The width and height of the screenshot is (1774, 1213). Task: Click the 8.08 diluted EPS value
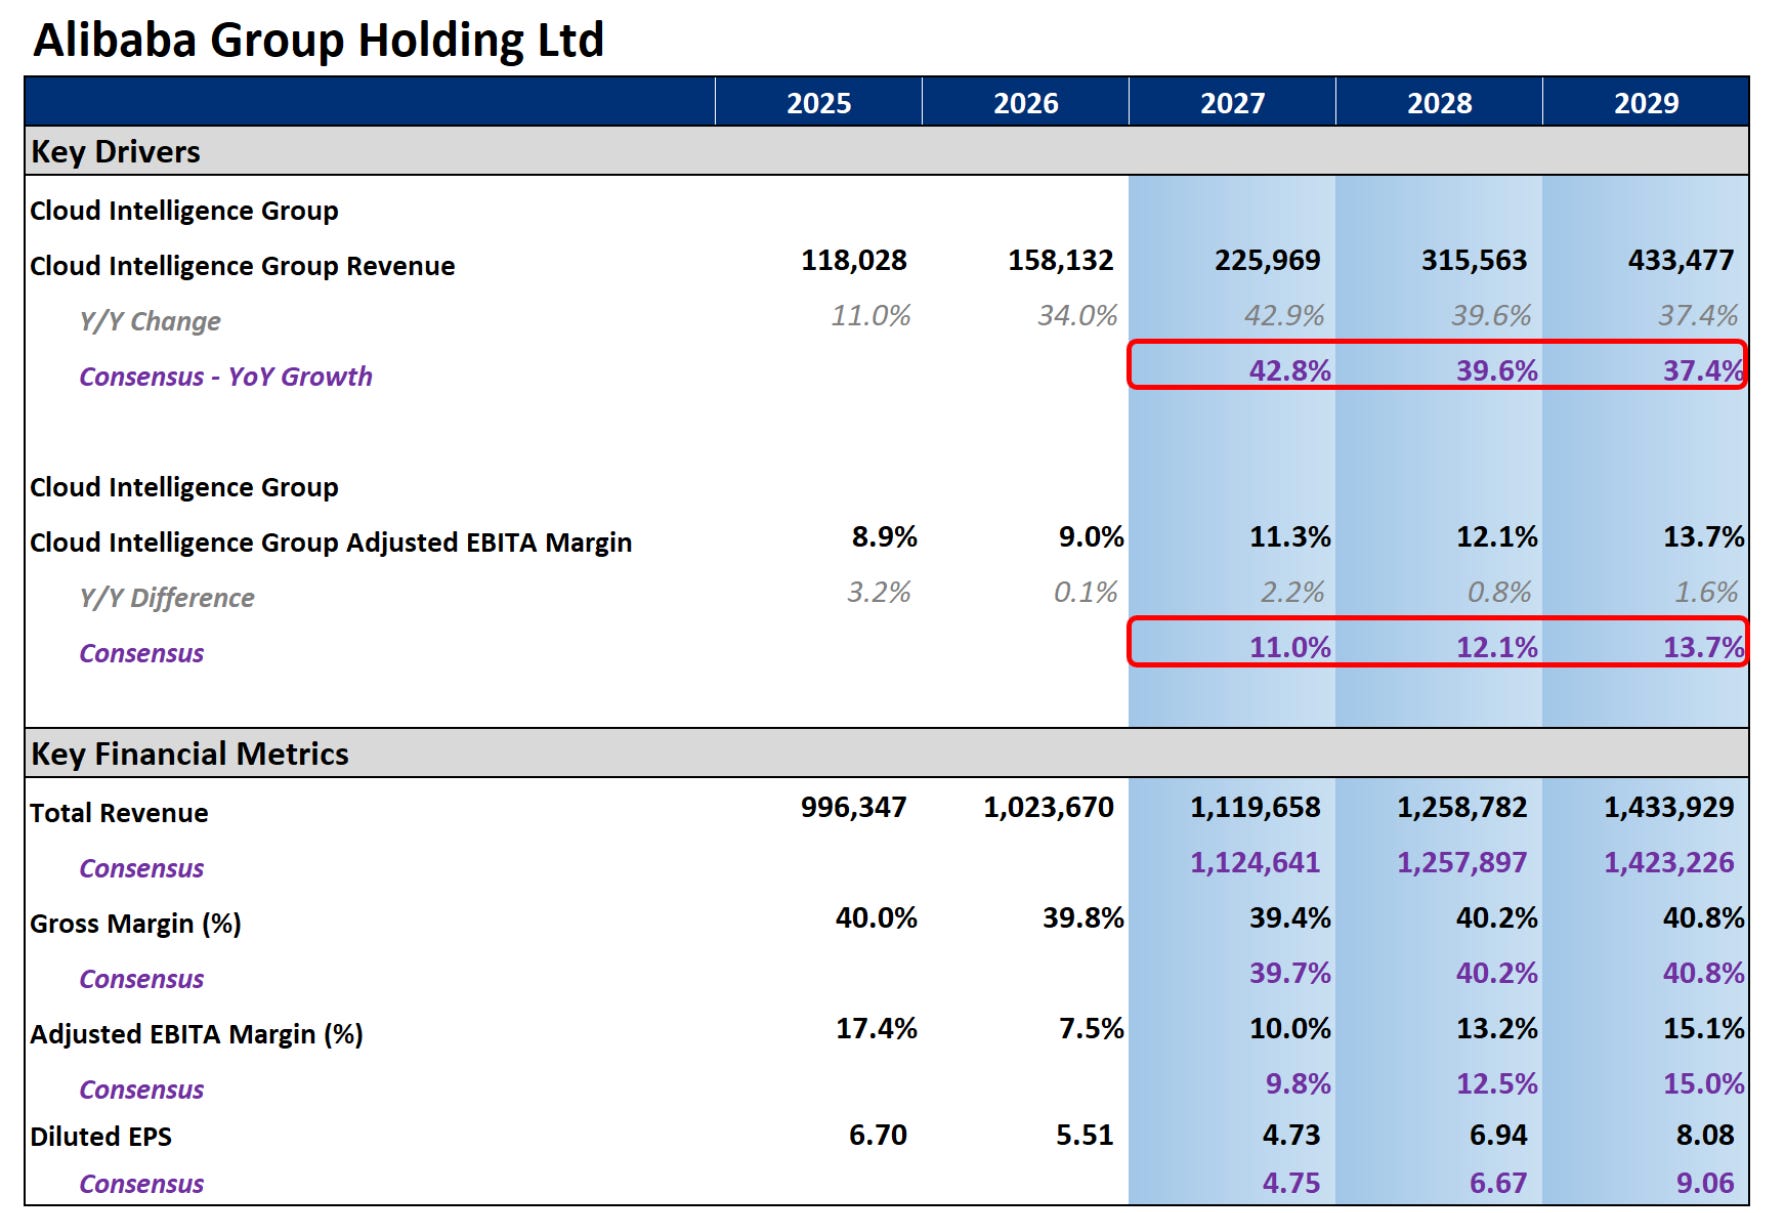coord(1706,1135)
